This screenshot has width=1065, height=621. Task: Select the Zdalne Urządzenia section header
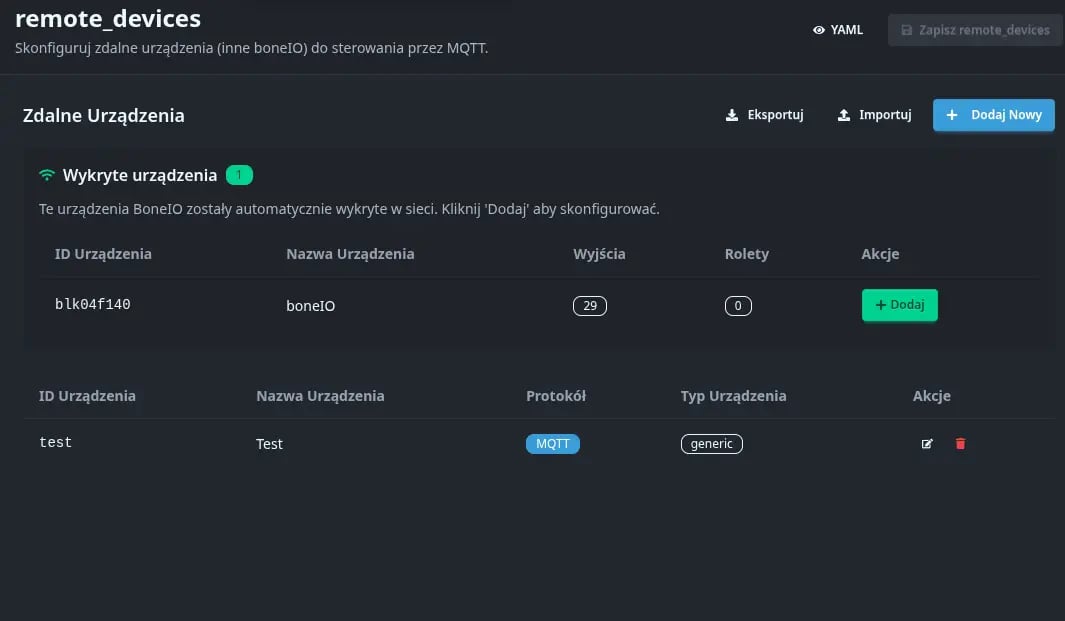[103, 115]
